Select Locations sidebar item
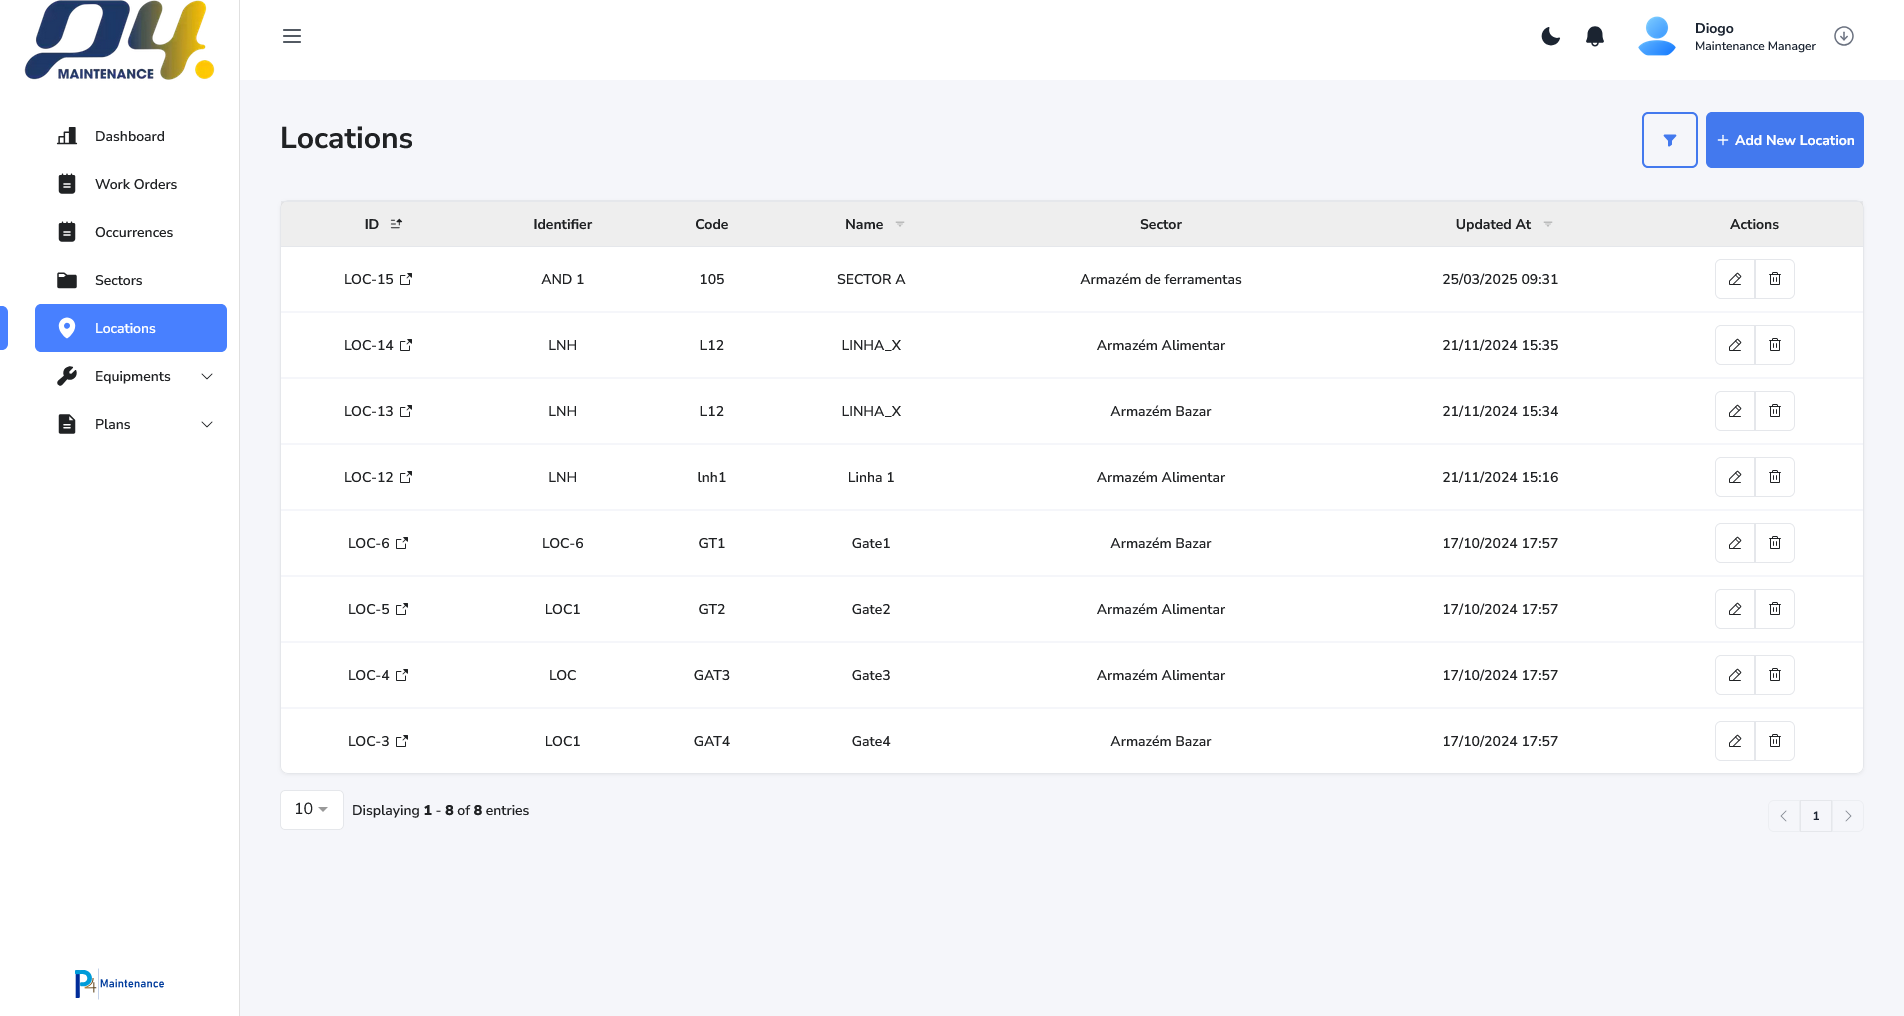Screen dimensions: 1904x1016 tap(131, 328)
